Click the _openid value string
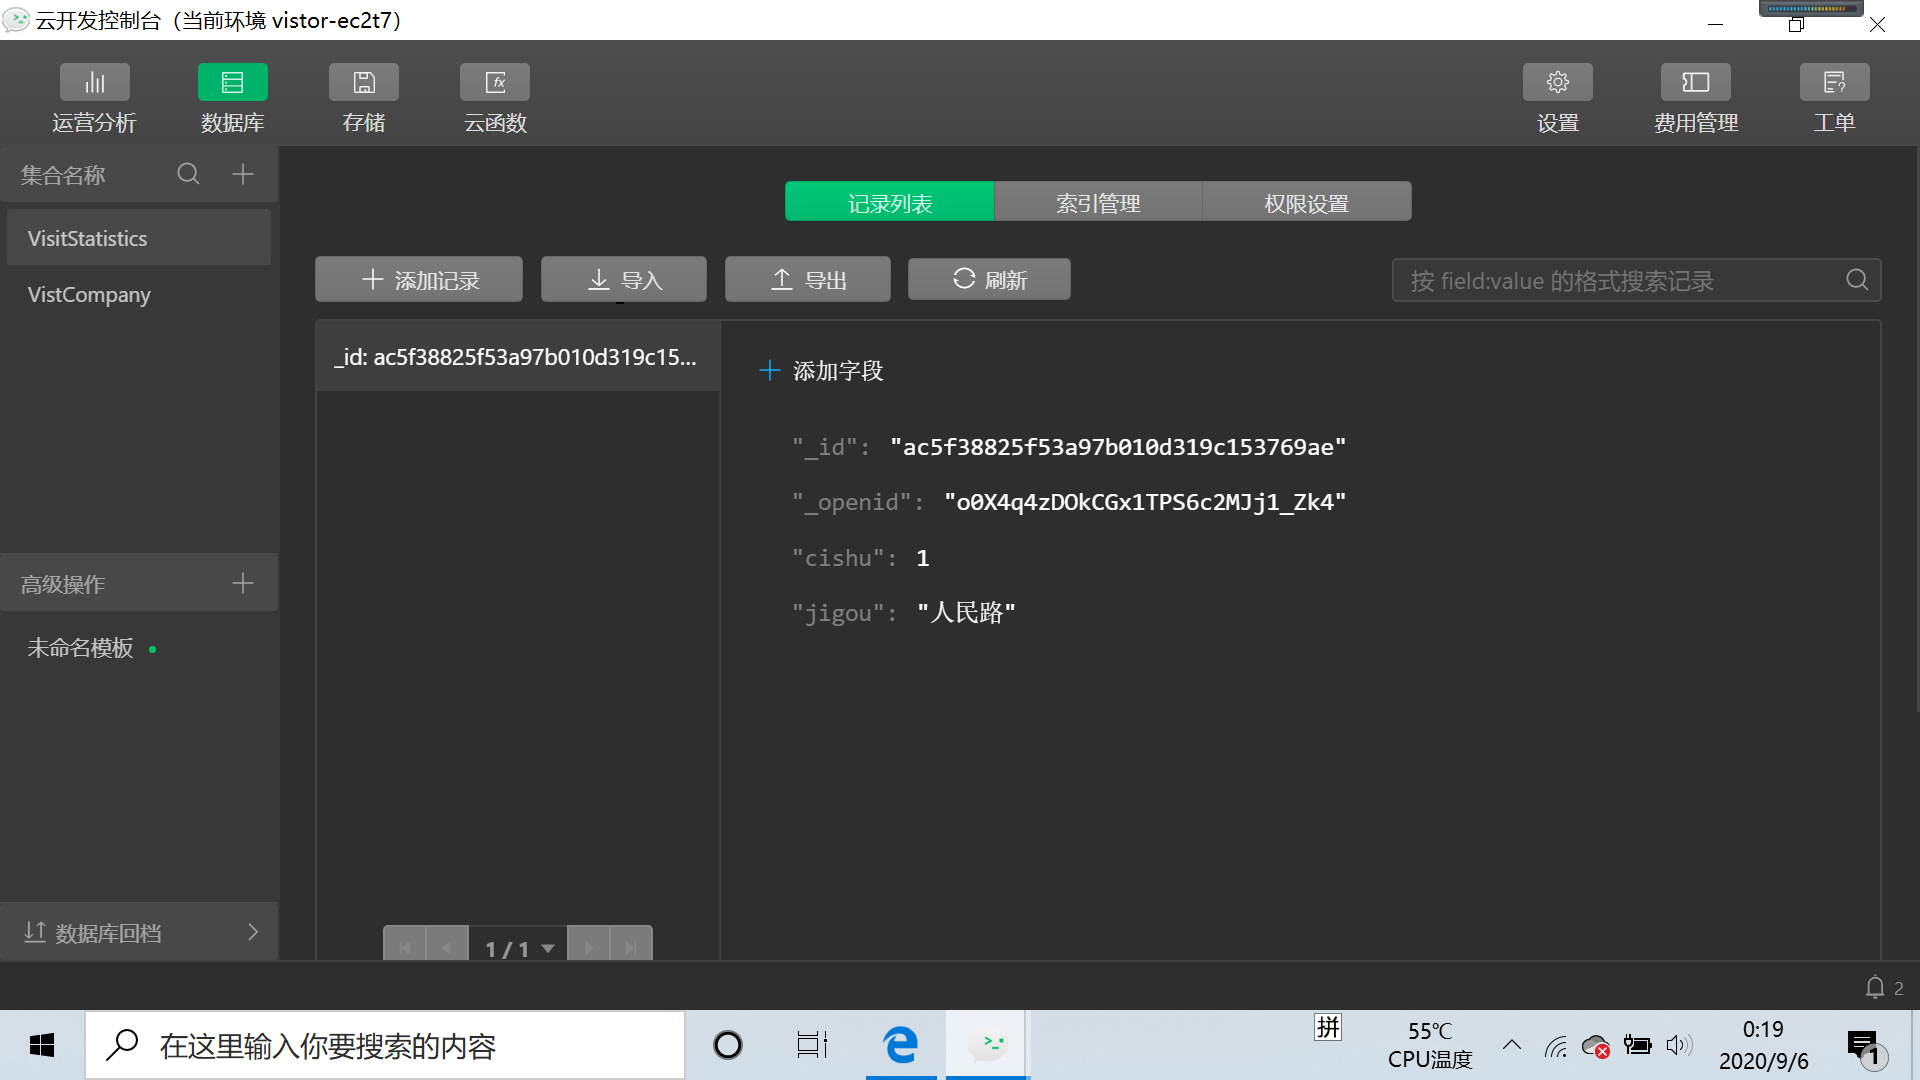 coord(1145,502)
